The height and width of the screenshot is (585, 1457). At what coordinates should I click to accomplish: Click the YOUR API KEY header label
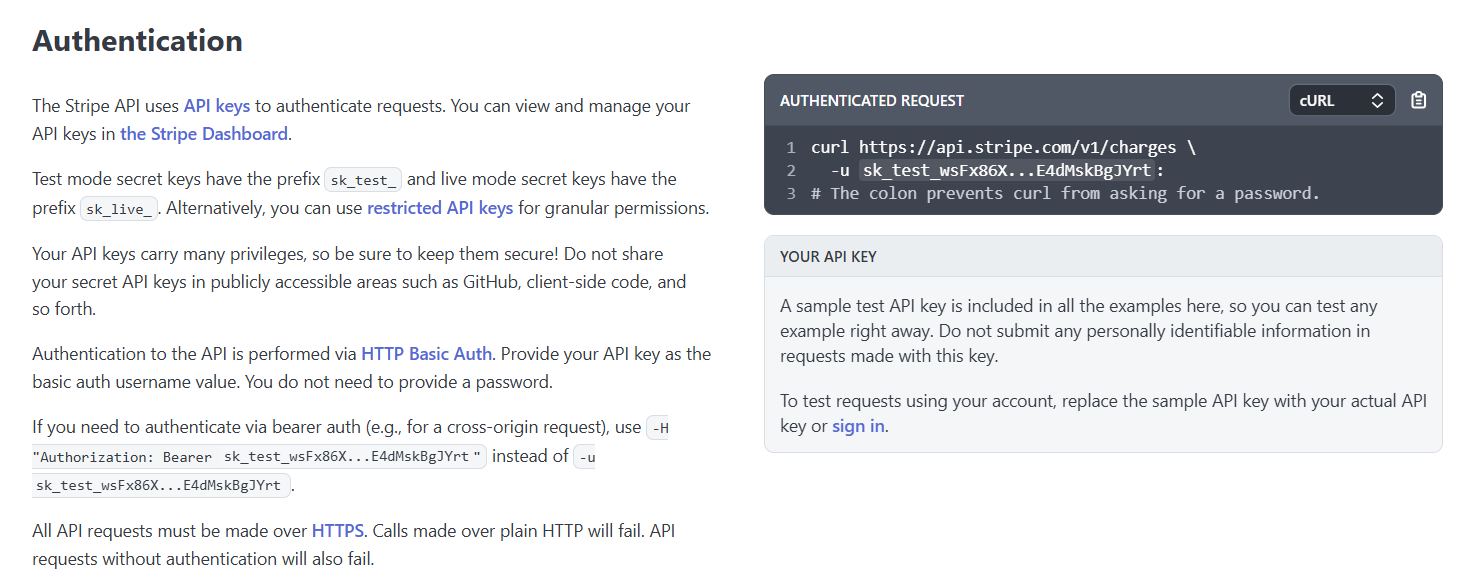click(x=828, y=256)
